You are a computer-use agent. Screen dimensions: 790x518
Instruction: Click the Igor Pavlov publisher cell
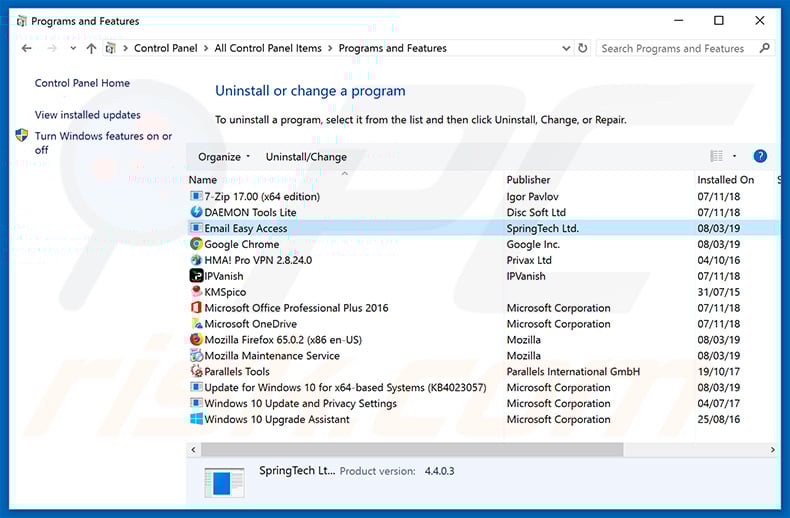pyautogui.click(x=533, y=197)
